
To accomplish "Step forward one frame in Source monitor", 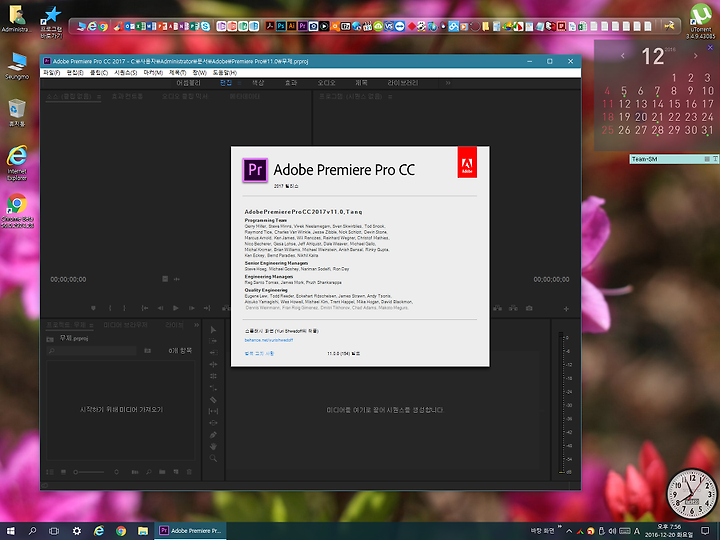I will point(191,308).
